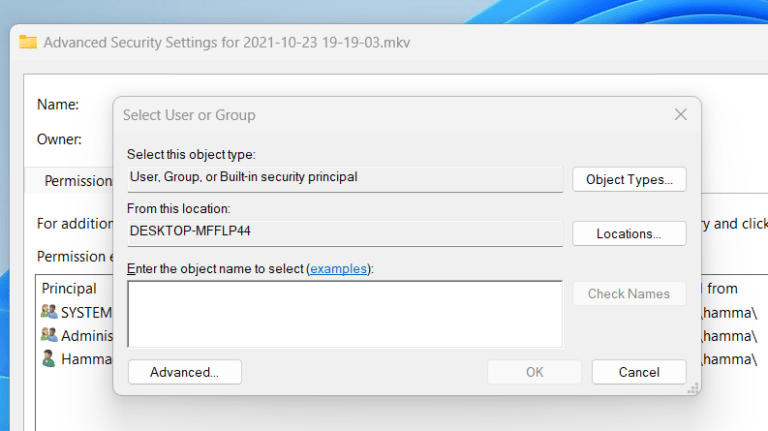Image resolution: width=768 pixels, height=431 pixels.
Task: Confirm selection with the OK button
Action: tap(534, 372)
